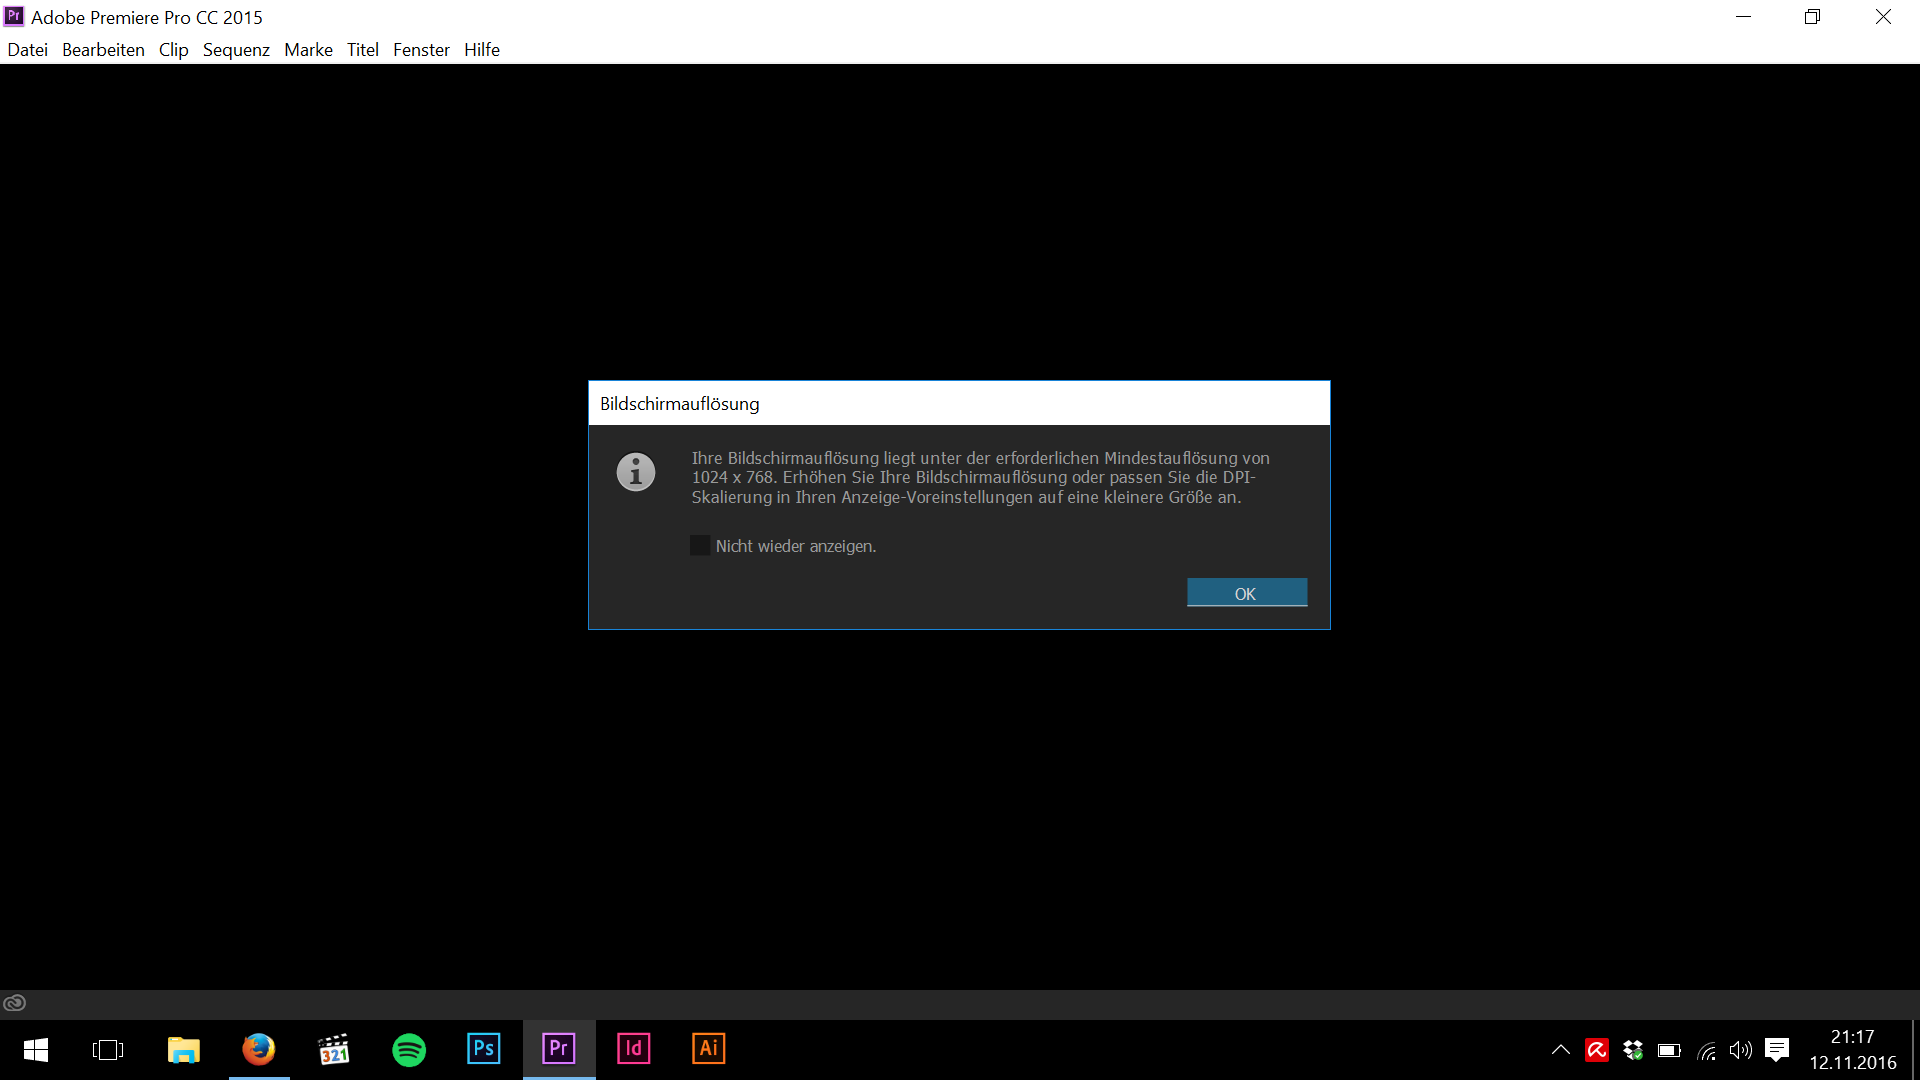Launch Illustrator from the taskbar

point(709,1049)
